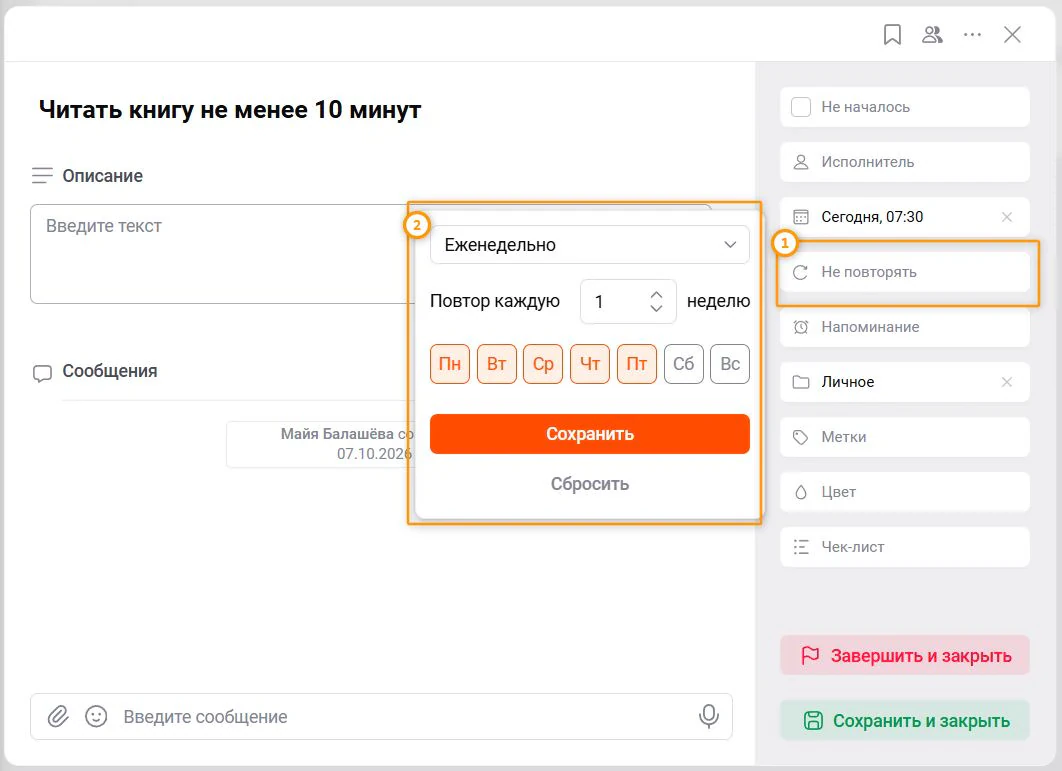Decrease the repeat interval with the down arrow
Screen dimensions: 1062x771
pos(656,308)
